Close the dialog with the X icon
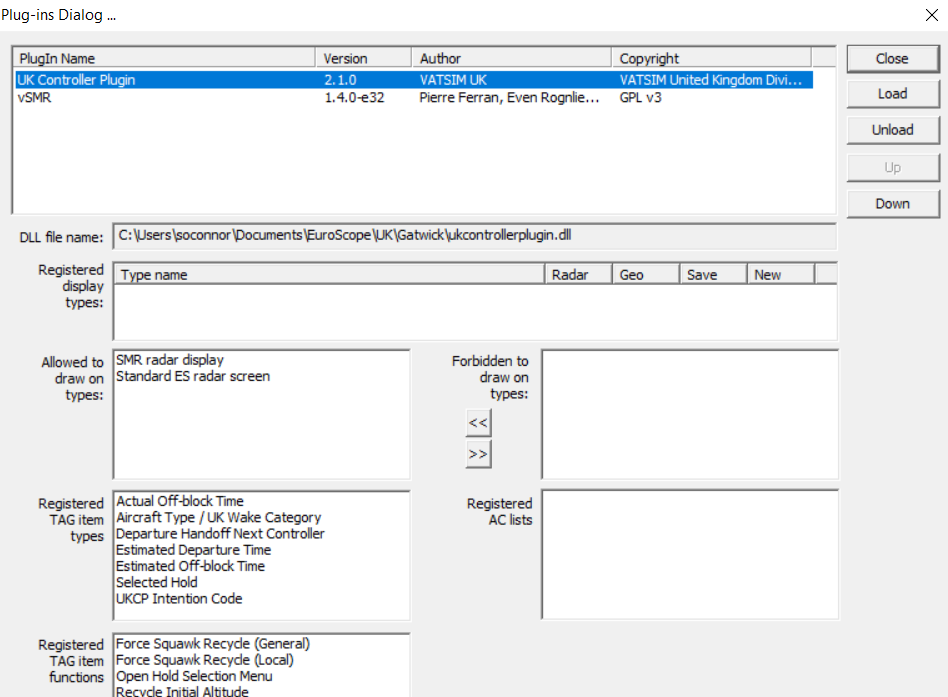The width and height of the screenshot is (948, 697). (932, 15)
